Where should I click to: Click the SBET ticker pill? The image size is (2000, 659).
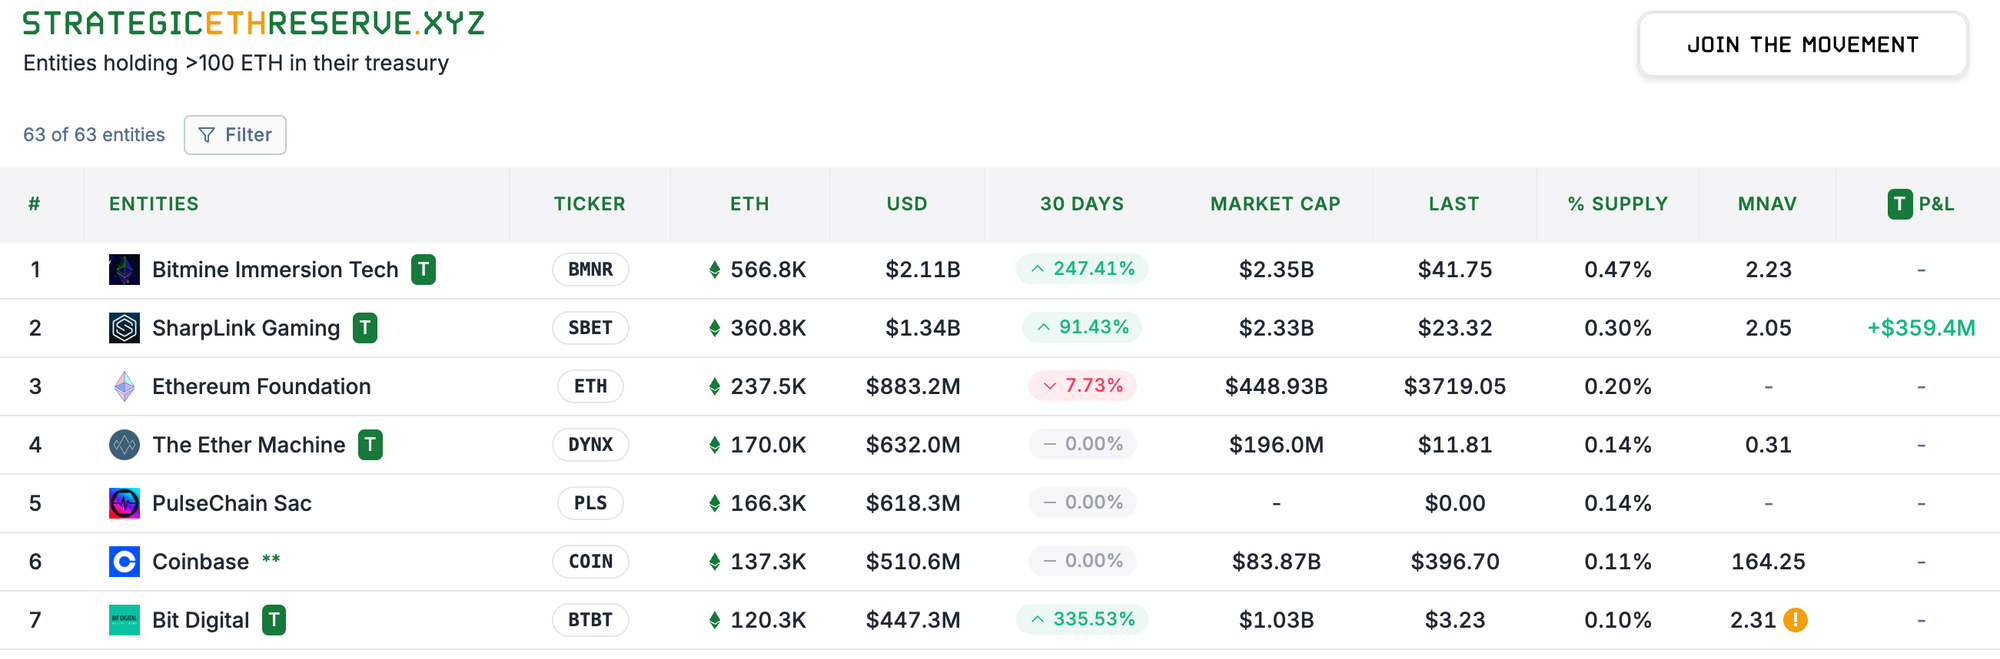[x=590, y=327]
